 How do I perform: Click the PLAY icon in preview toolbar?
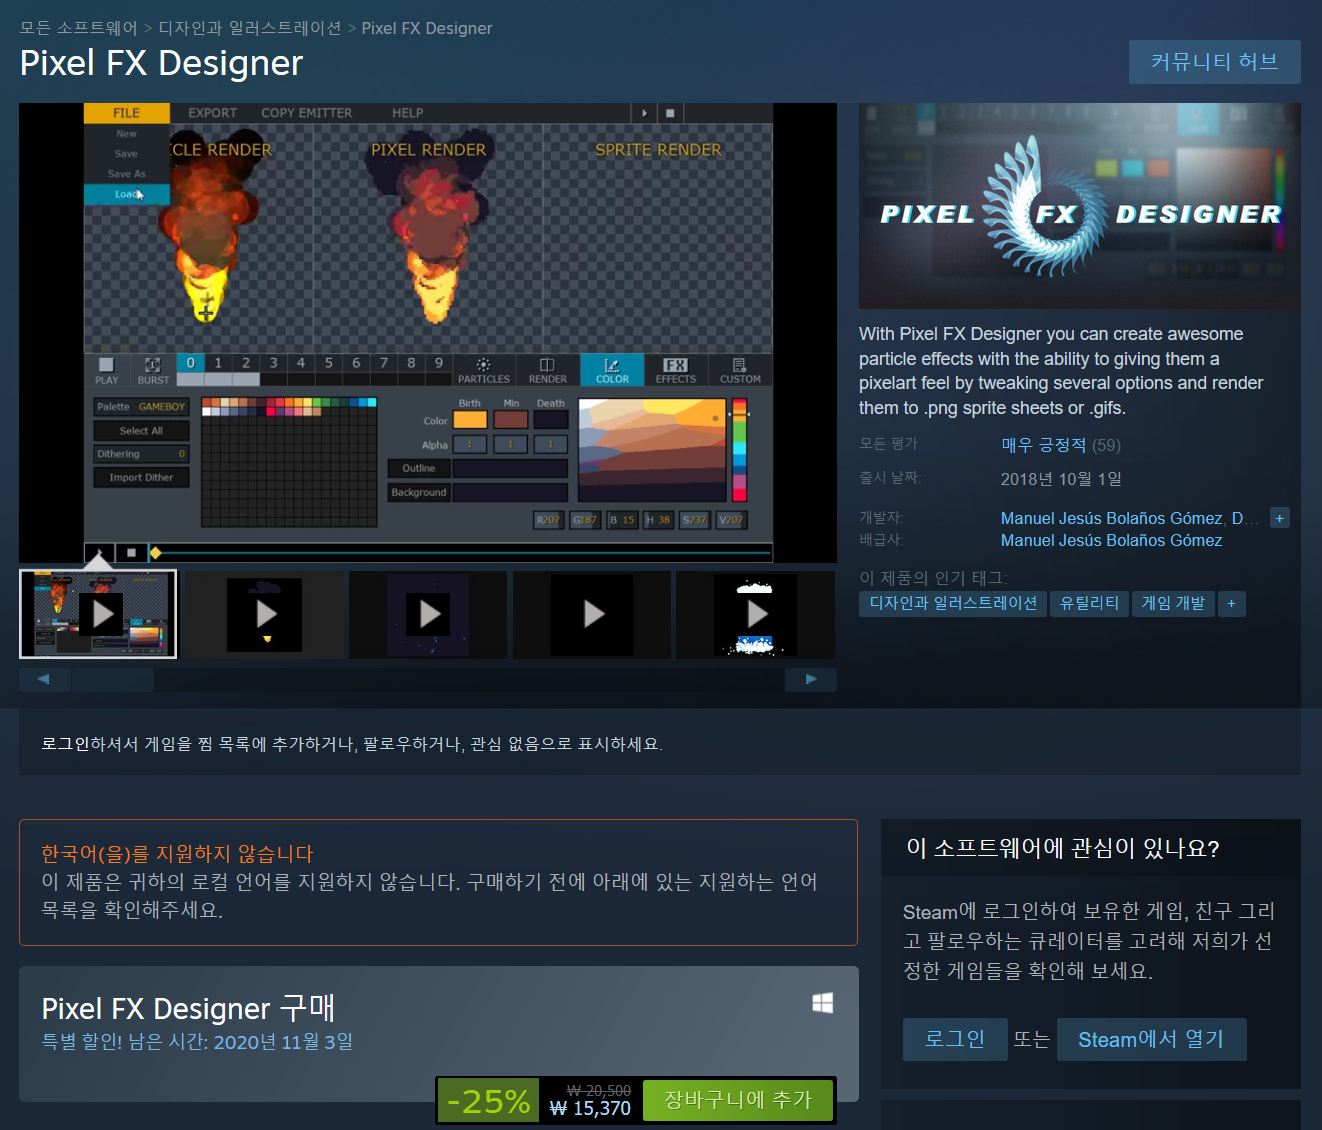coord(107,370)
